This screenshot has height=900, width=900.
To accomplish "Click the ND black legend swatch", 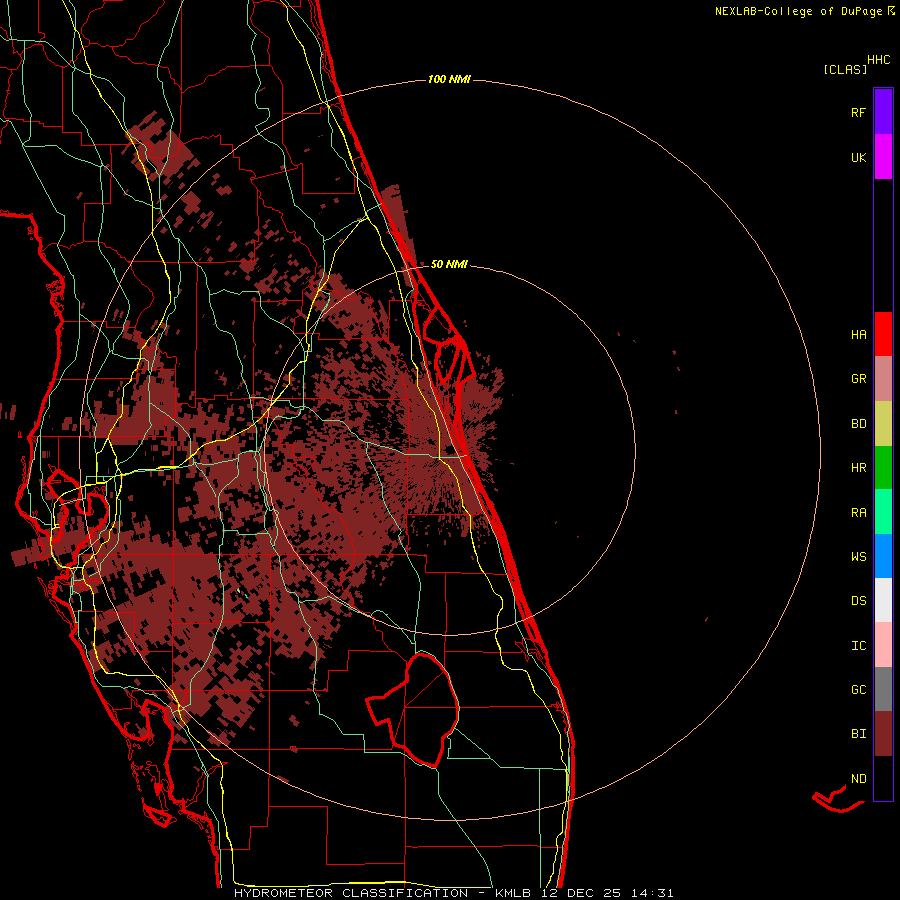I will tap(883, 778).
